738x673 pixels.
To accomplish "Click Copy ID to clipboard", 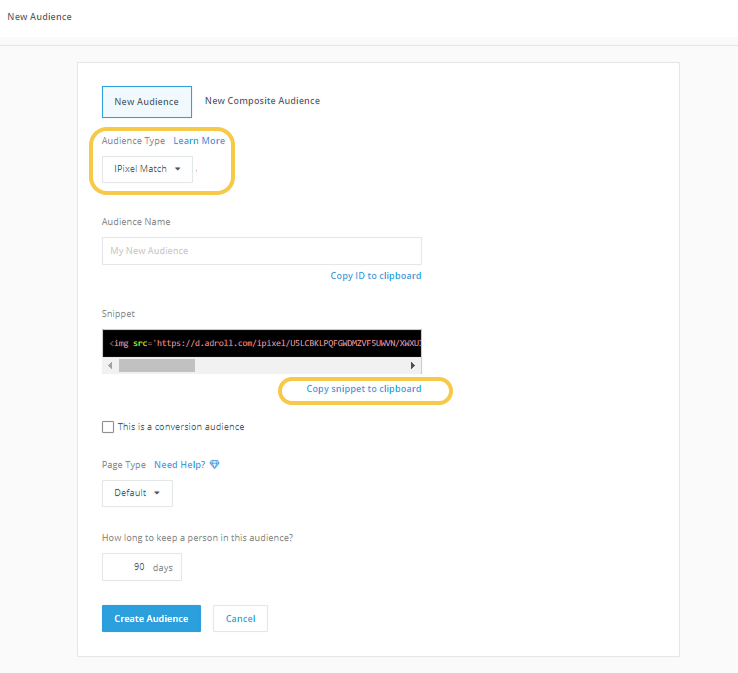I will tap(376, 276).
